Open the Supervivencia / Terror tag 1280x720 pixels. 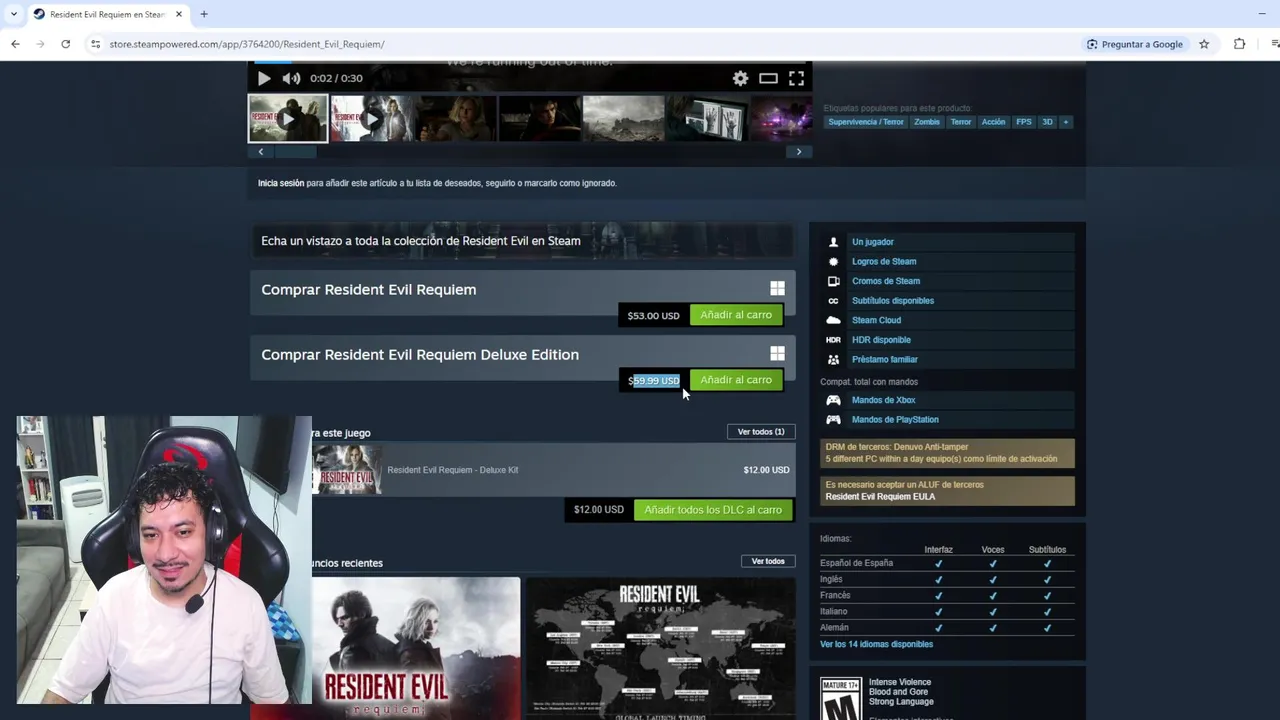(x=866, y=122)
